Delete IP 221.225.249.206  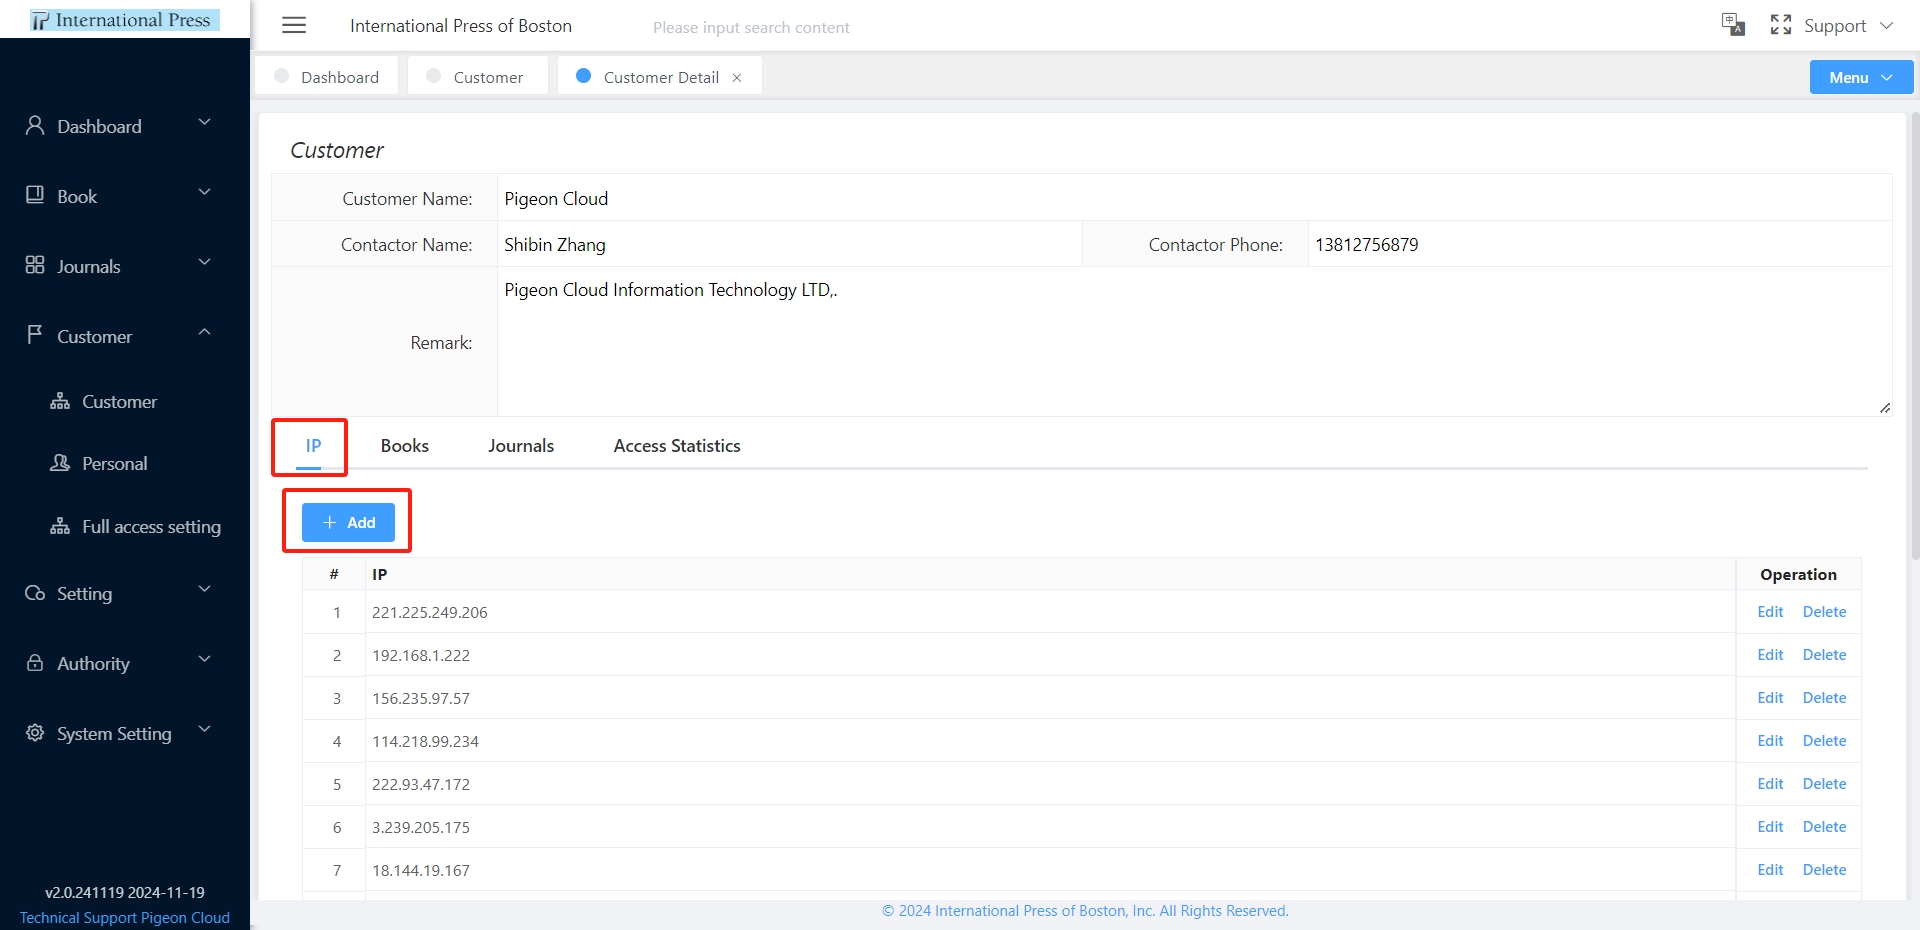coord(1824,612)
